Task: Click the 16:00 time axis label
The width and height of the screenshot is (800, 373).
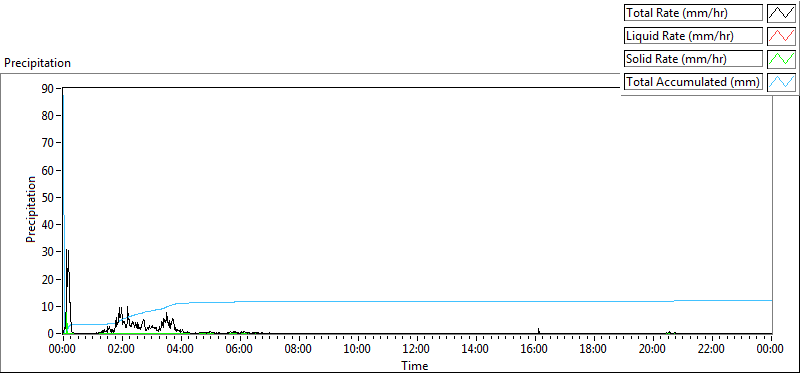Action: point(535,349)
